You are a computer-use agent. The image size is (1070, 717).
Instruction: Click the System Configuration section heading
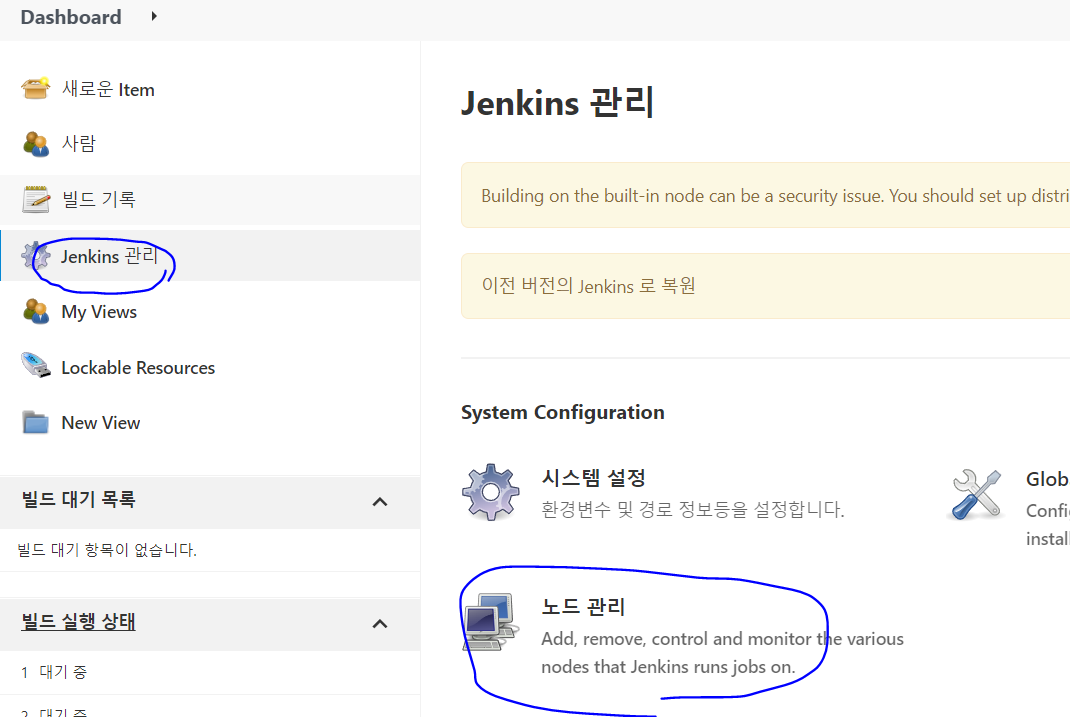[562, 412]
